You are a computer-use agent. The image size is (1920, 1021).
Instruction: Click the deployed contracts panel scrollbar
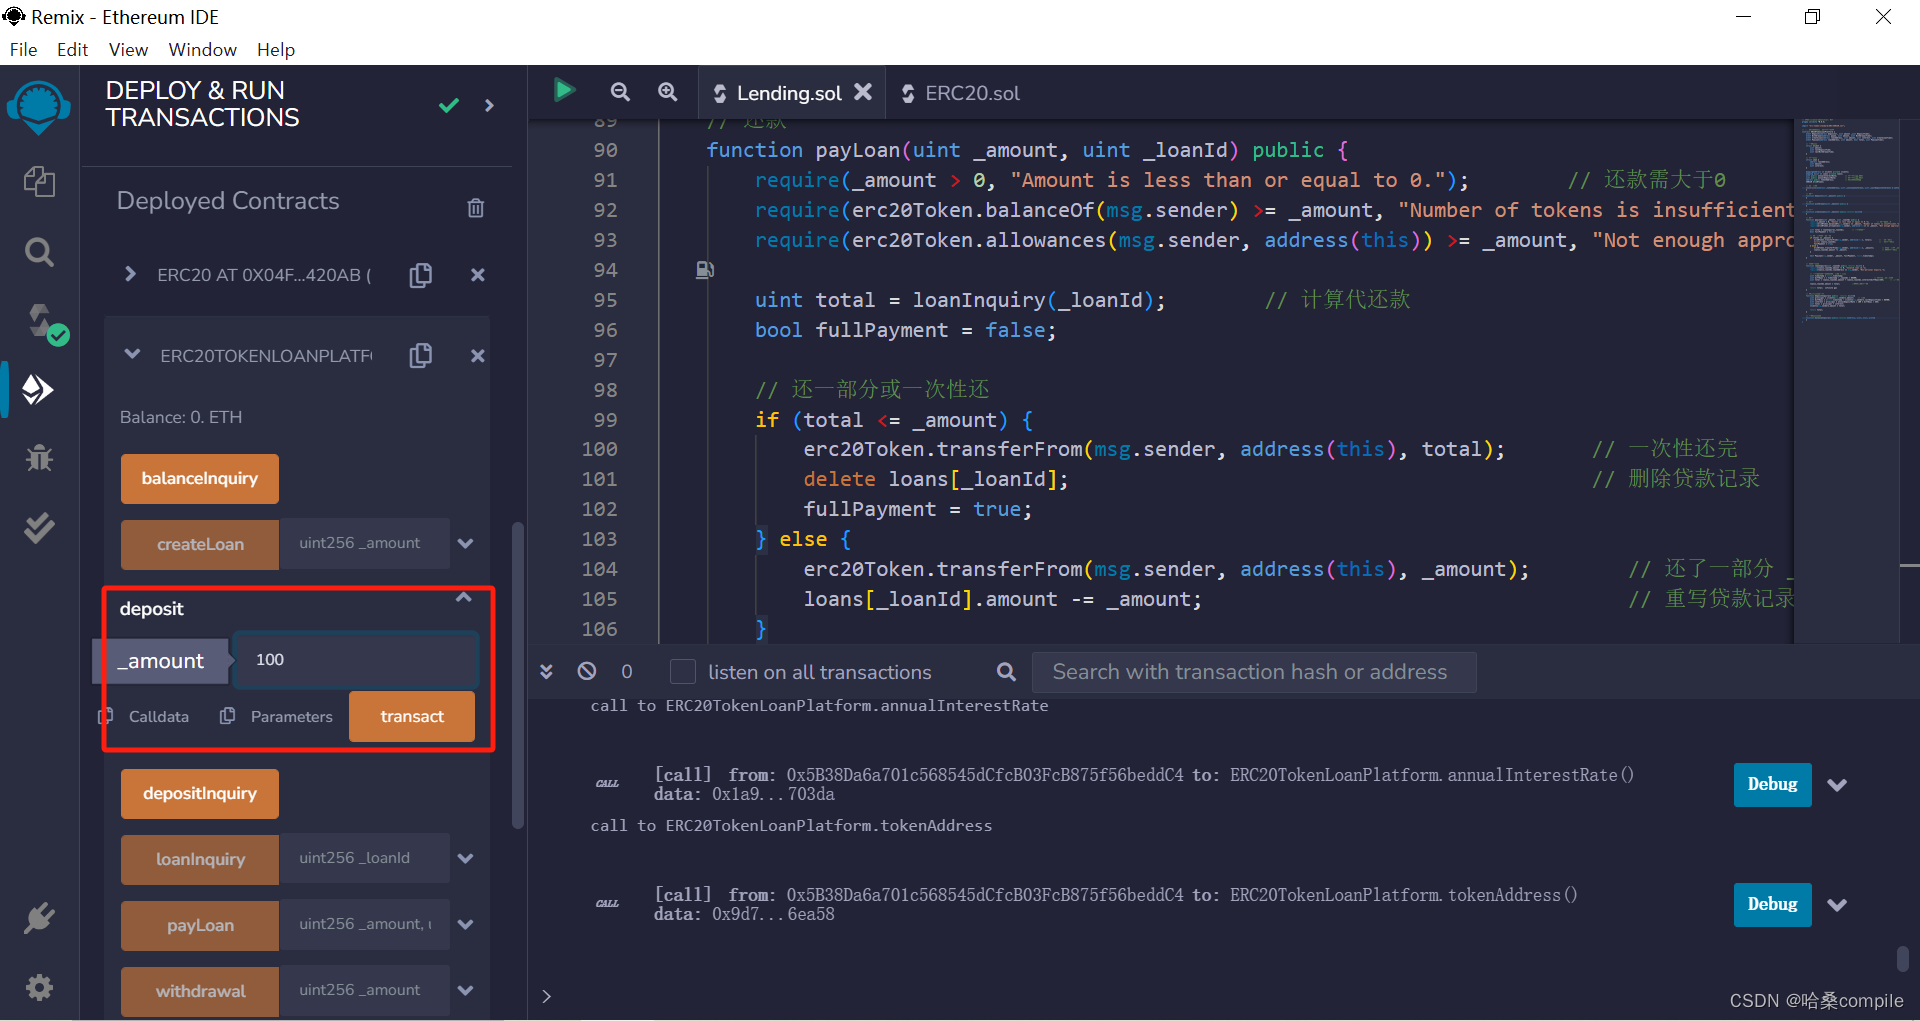coord(518,675)
